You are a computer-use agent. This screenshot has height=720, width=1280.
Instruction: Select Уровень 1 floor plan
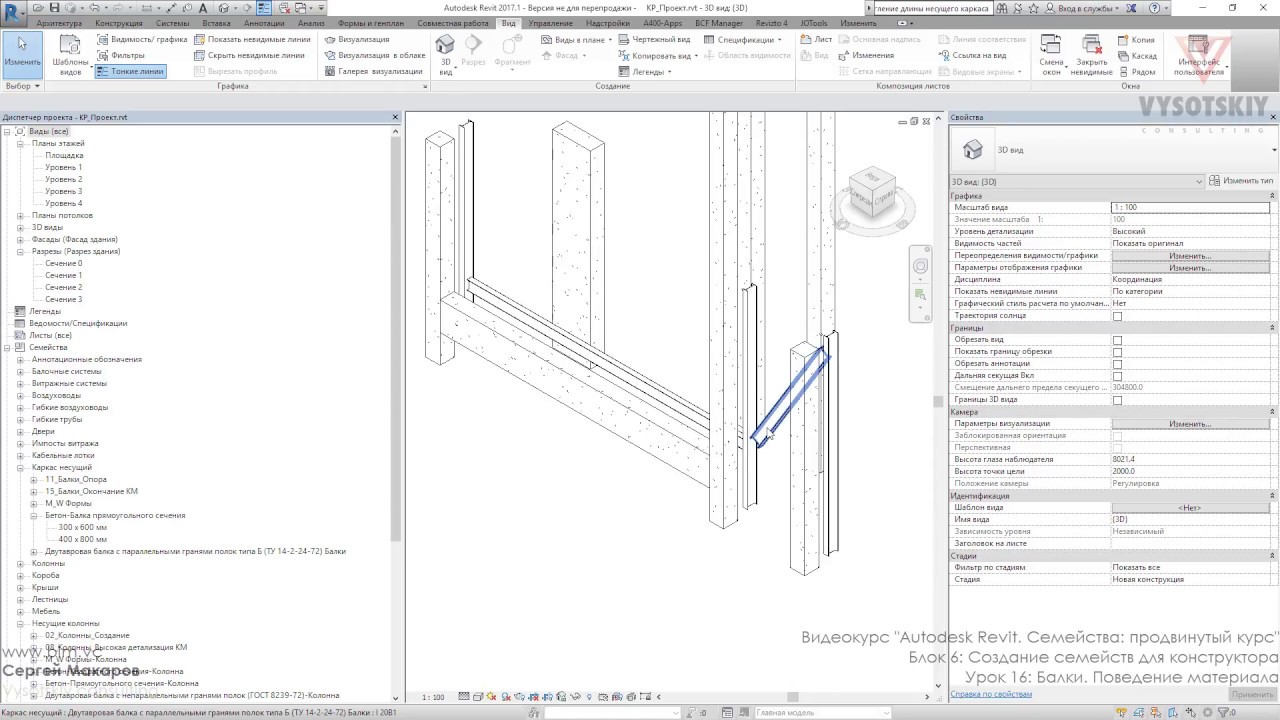coord(64,167)
